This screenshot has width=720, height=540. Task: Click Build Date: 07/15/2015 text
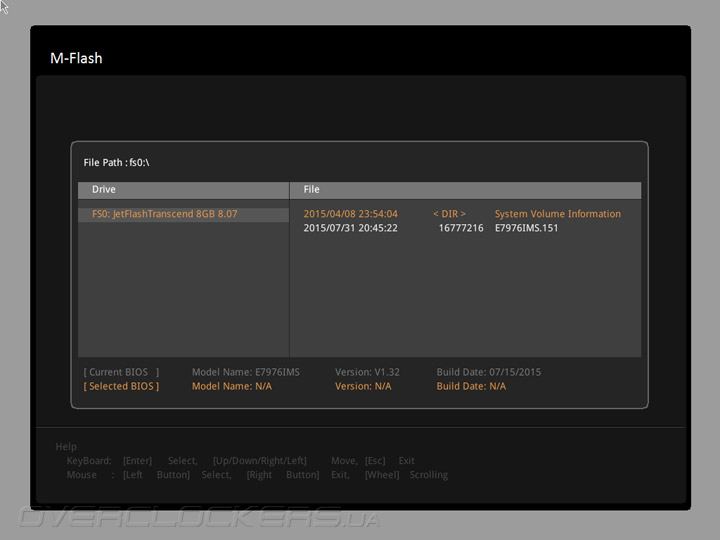[x=489, y=372]
